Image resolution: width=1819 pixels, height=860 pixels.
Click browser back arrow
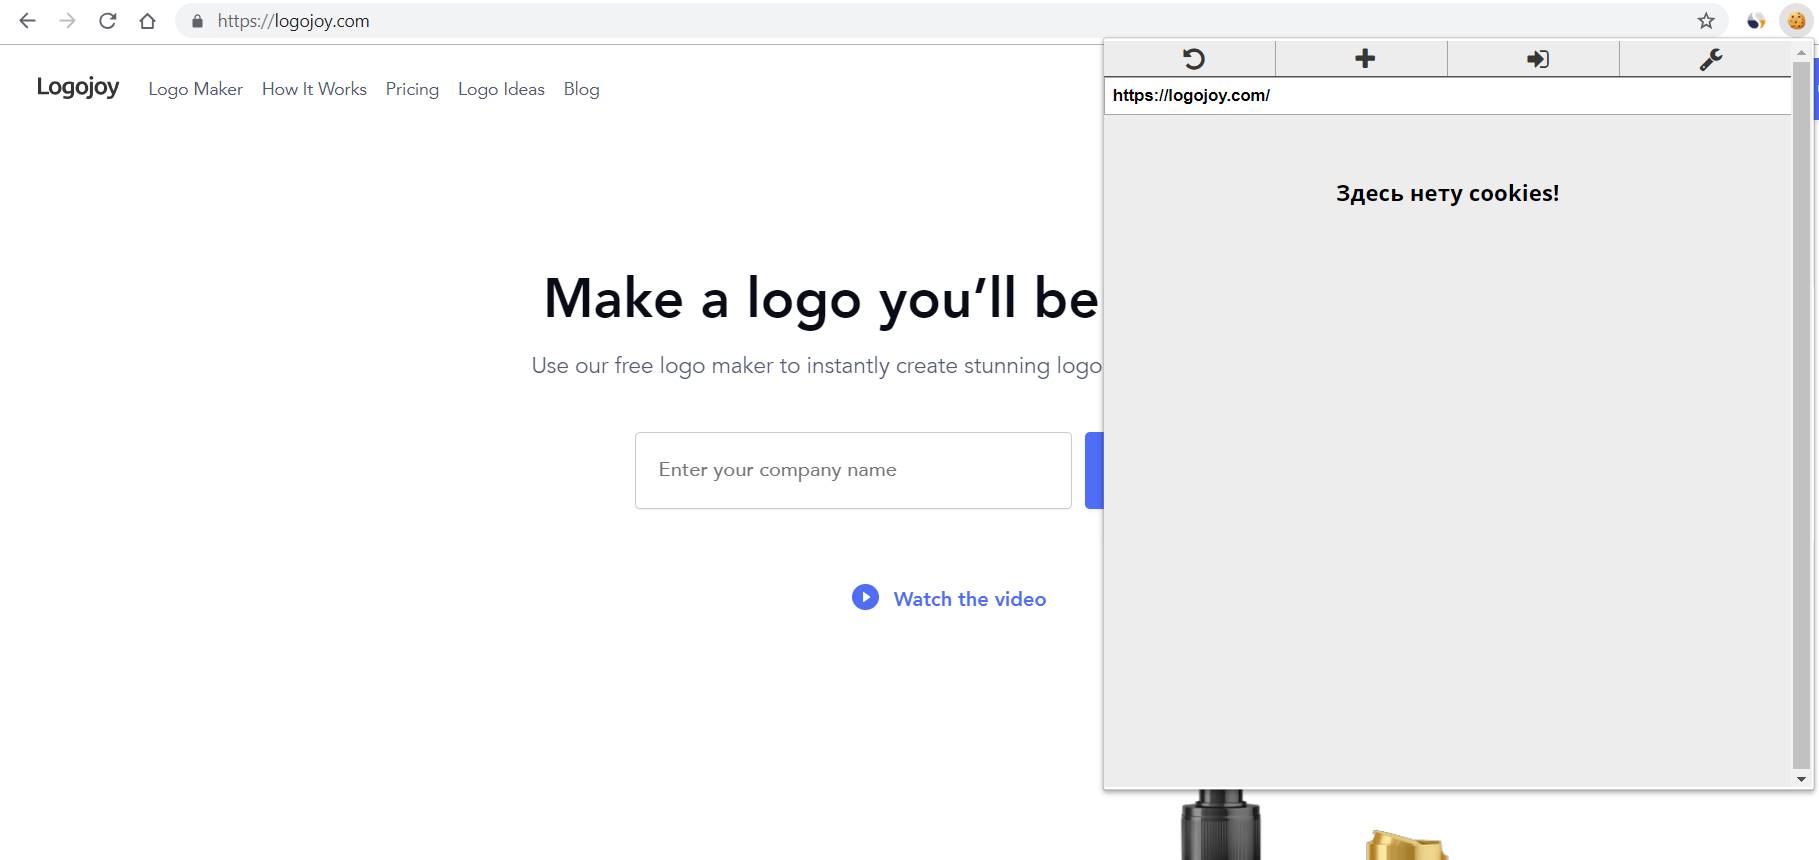coord(27,21)
